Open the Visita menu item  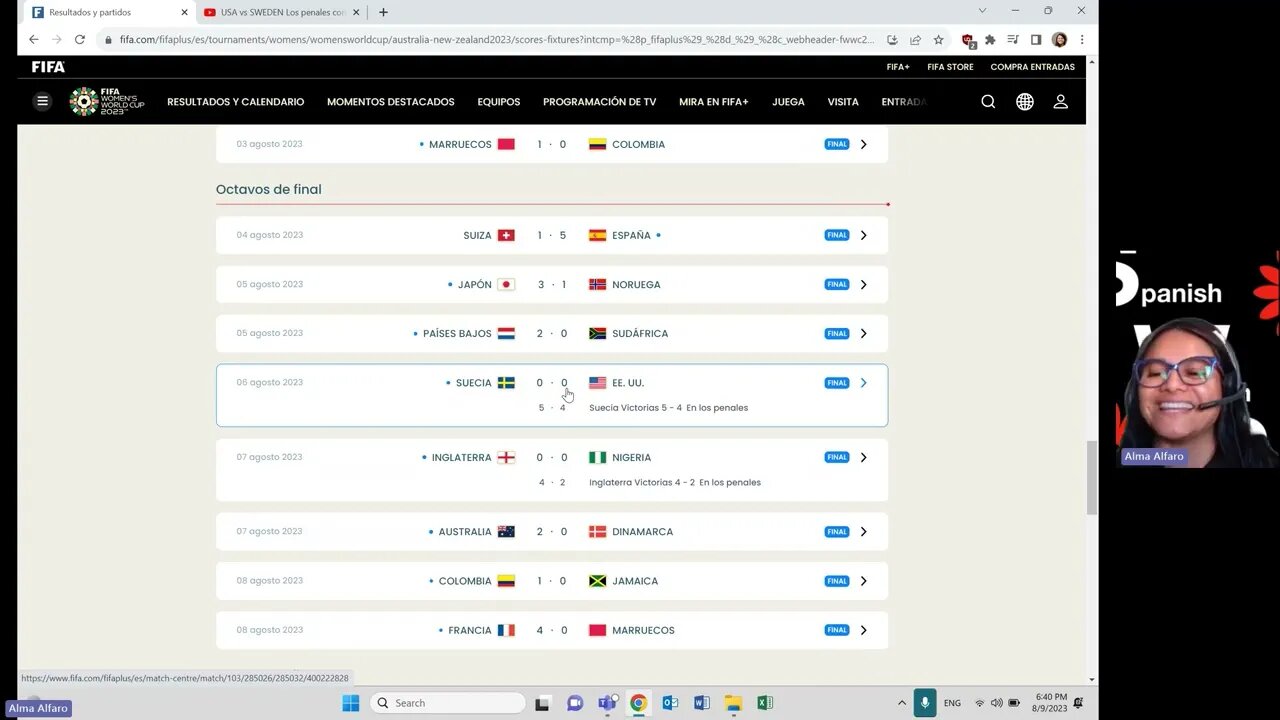tap(843, 102)
